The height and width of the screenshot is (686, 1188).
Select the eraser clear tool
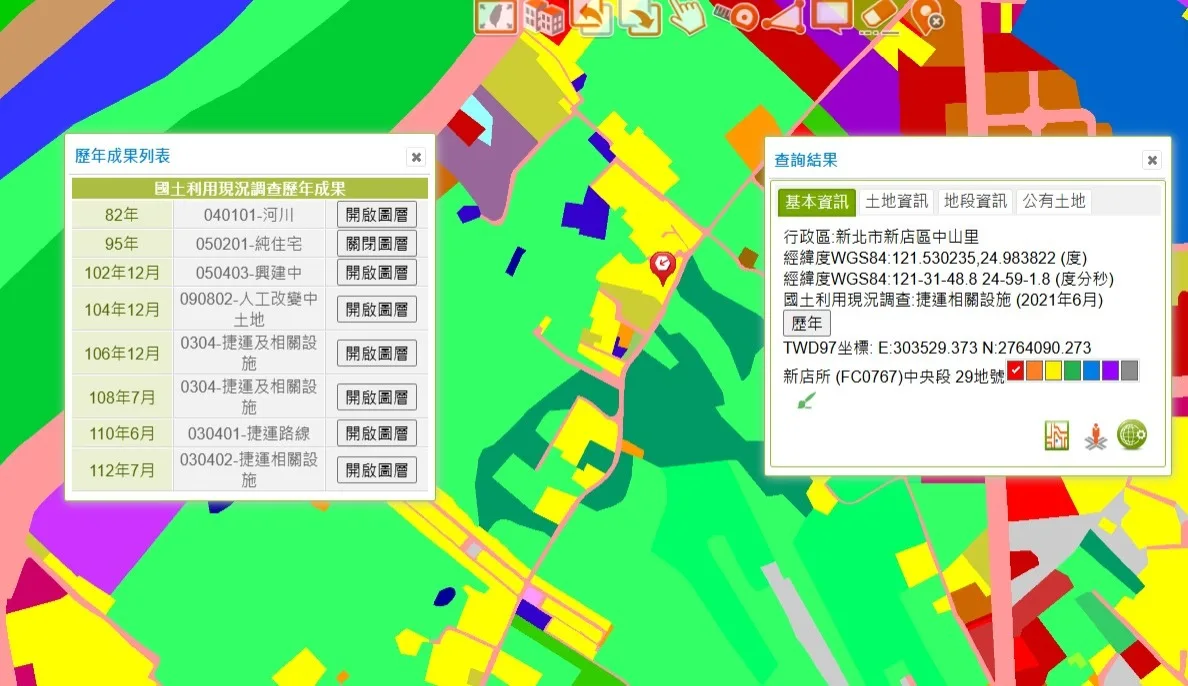tap(879, 17)
